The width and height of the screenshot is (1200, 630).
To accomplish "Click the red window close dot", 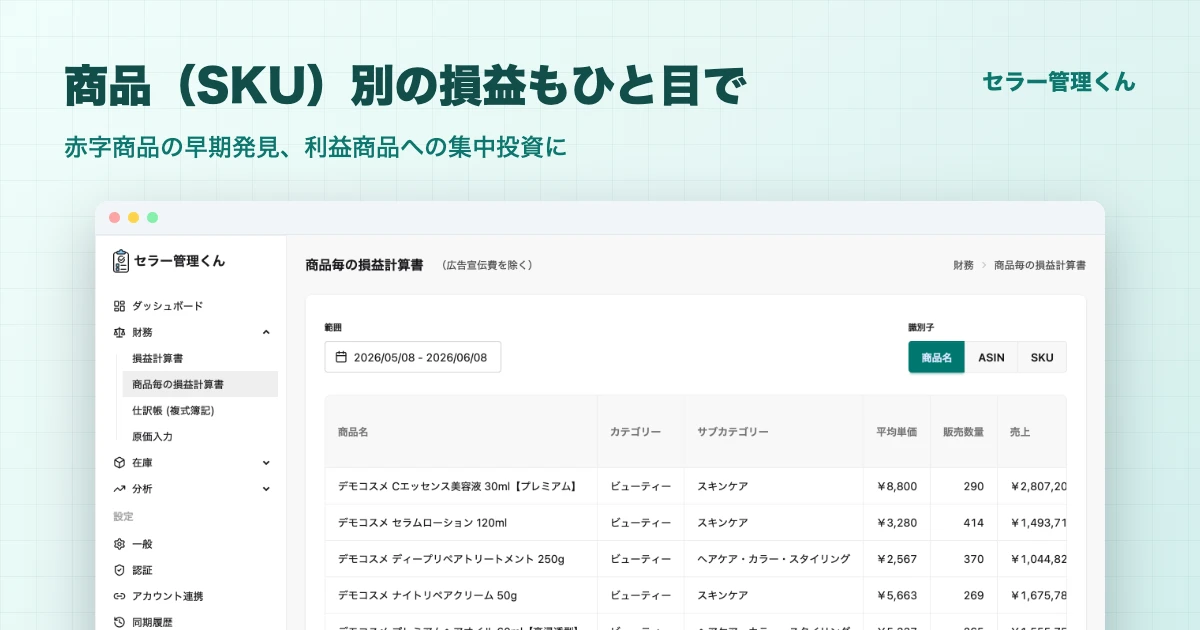I will 114,217.
